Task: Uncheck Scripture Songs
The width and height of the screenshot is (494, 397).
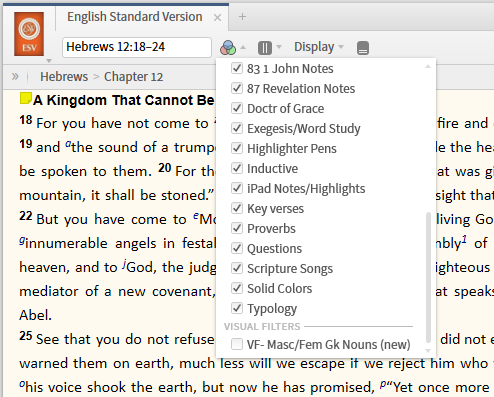Action: click(x=237, y=268)
